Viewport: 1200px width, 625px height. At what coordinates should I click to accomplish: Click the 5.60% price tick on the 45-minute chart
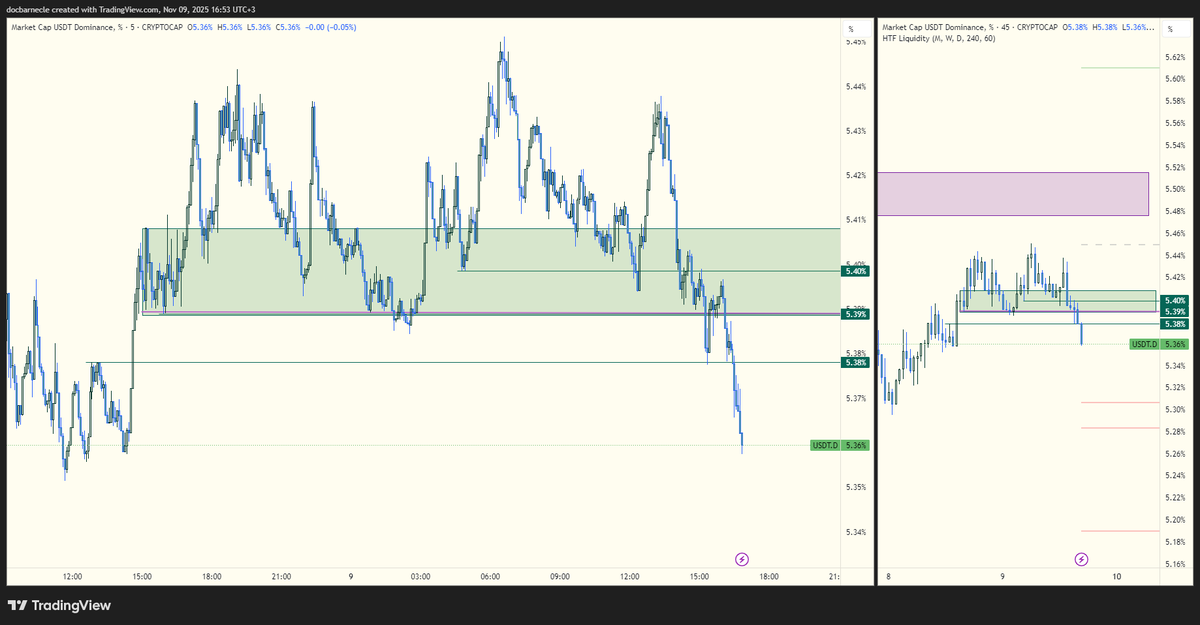tap(1175, 79)
